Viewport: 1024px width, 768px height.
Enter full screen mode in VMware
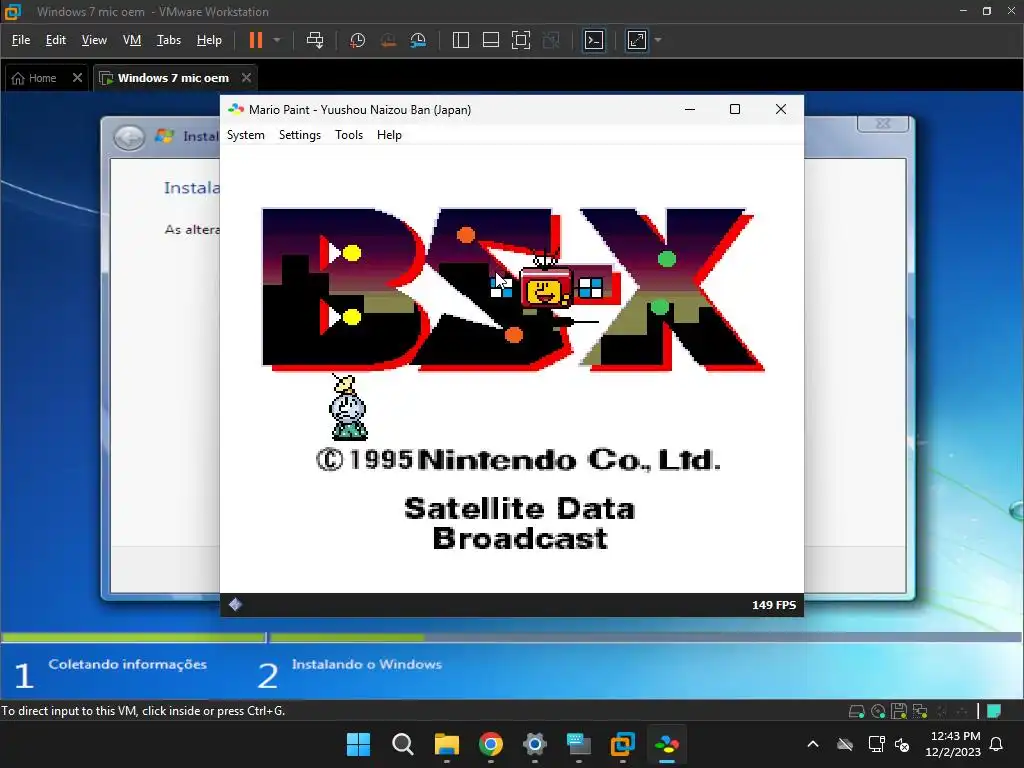coord(520,40)
